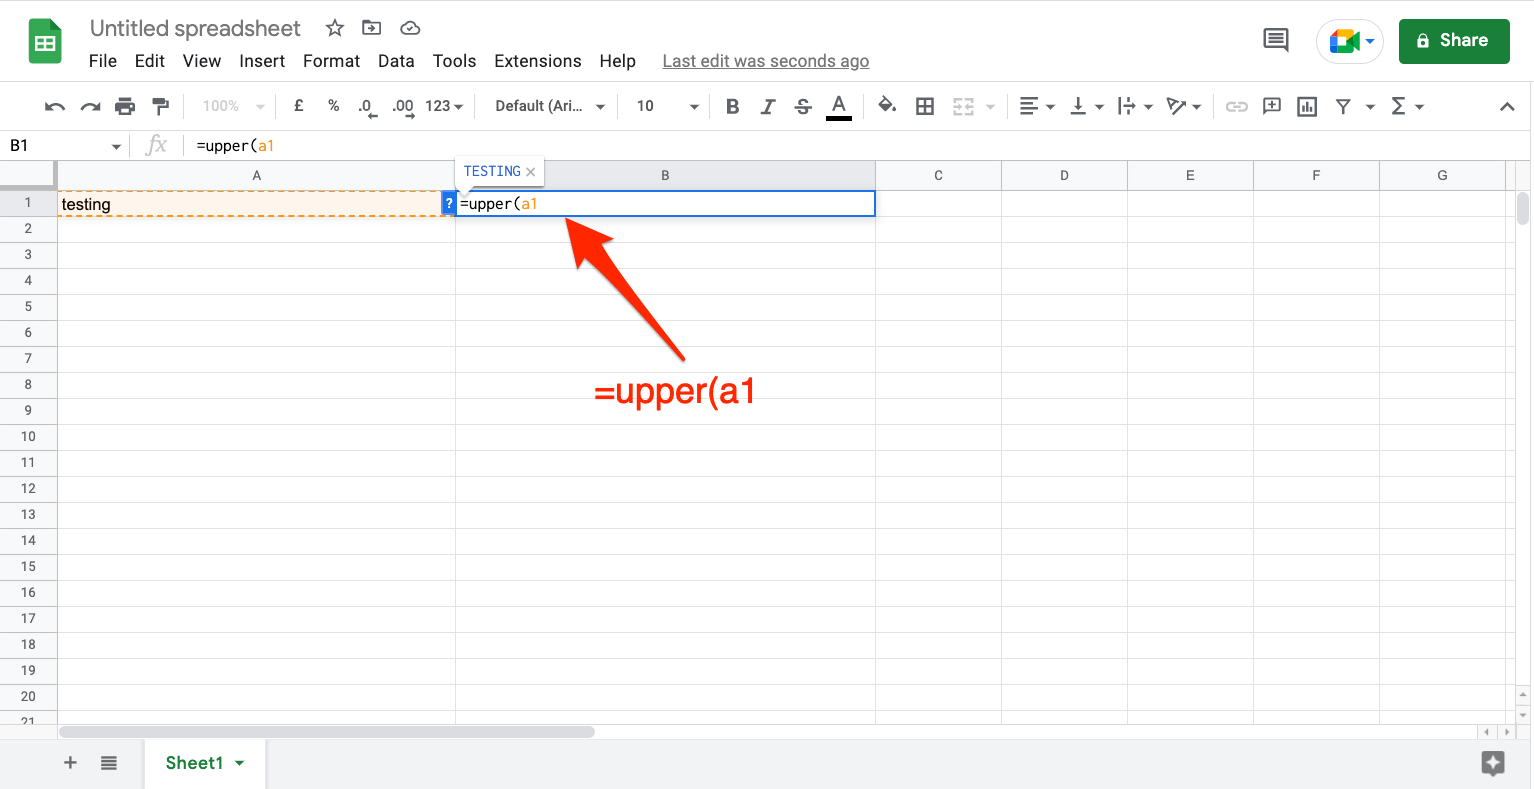Viewport: 1534px width, 789px height.
Task: Open the Extensions menu
Action: (537, 61)
